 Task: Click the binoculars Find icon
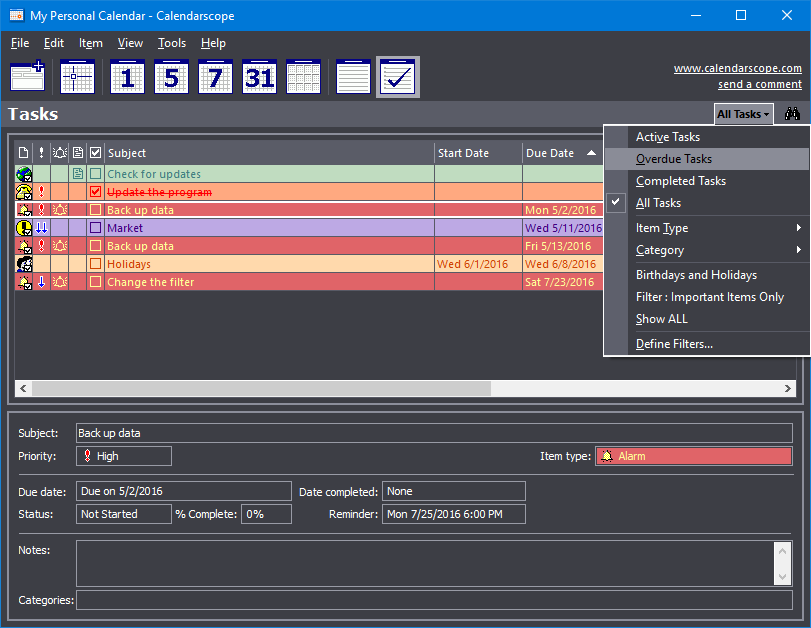coord(792,114)
